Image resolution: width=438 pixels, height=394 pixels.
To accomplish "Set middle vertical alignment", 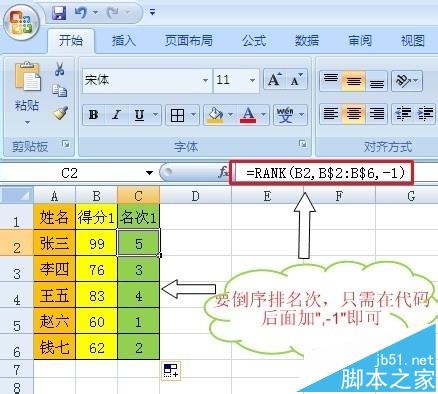I will 354,80.
